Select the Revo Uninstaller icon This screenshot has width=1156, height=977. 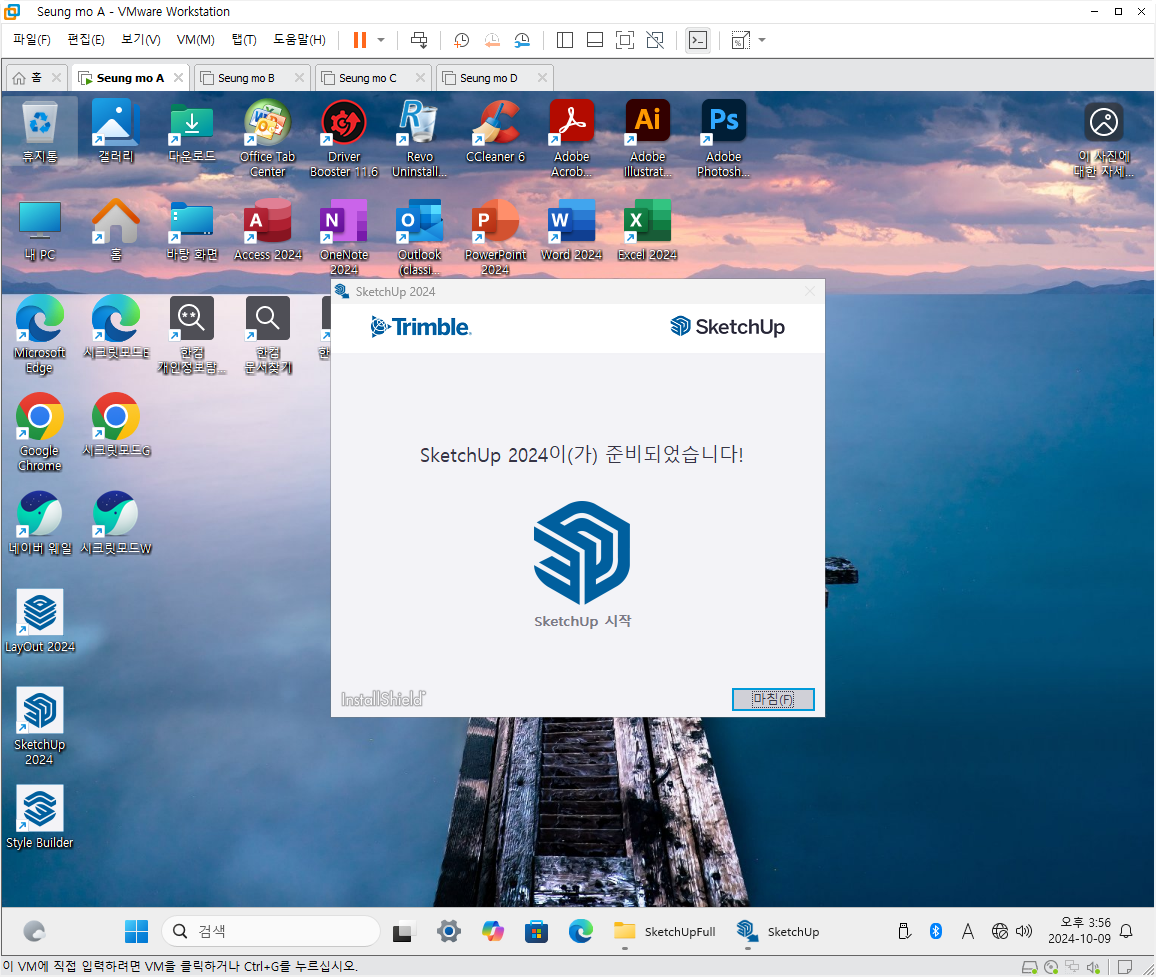[x=419, y=139]
